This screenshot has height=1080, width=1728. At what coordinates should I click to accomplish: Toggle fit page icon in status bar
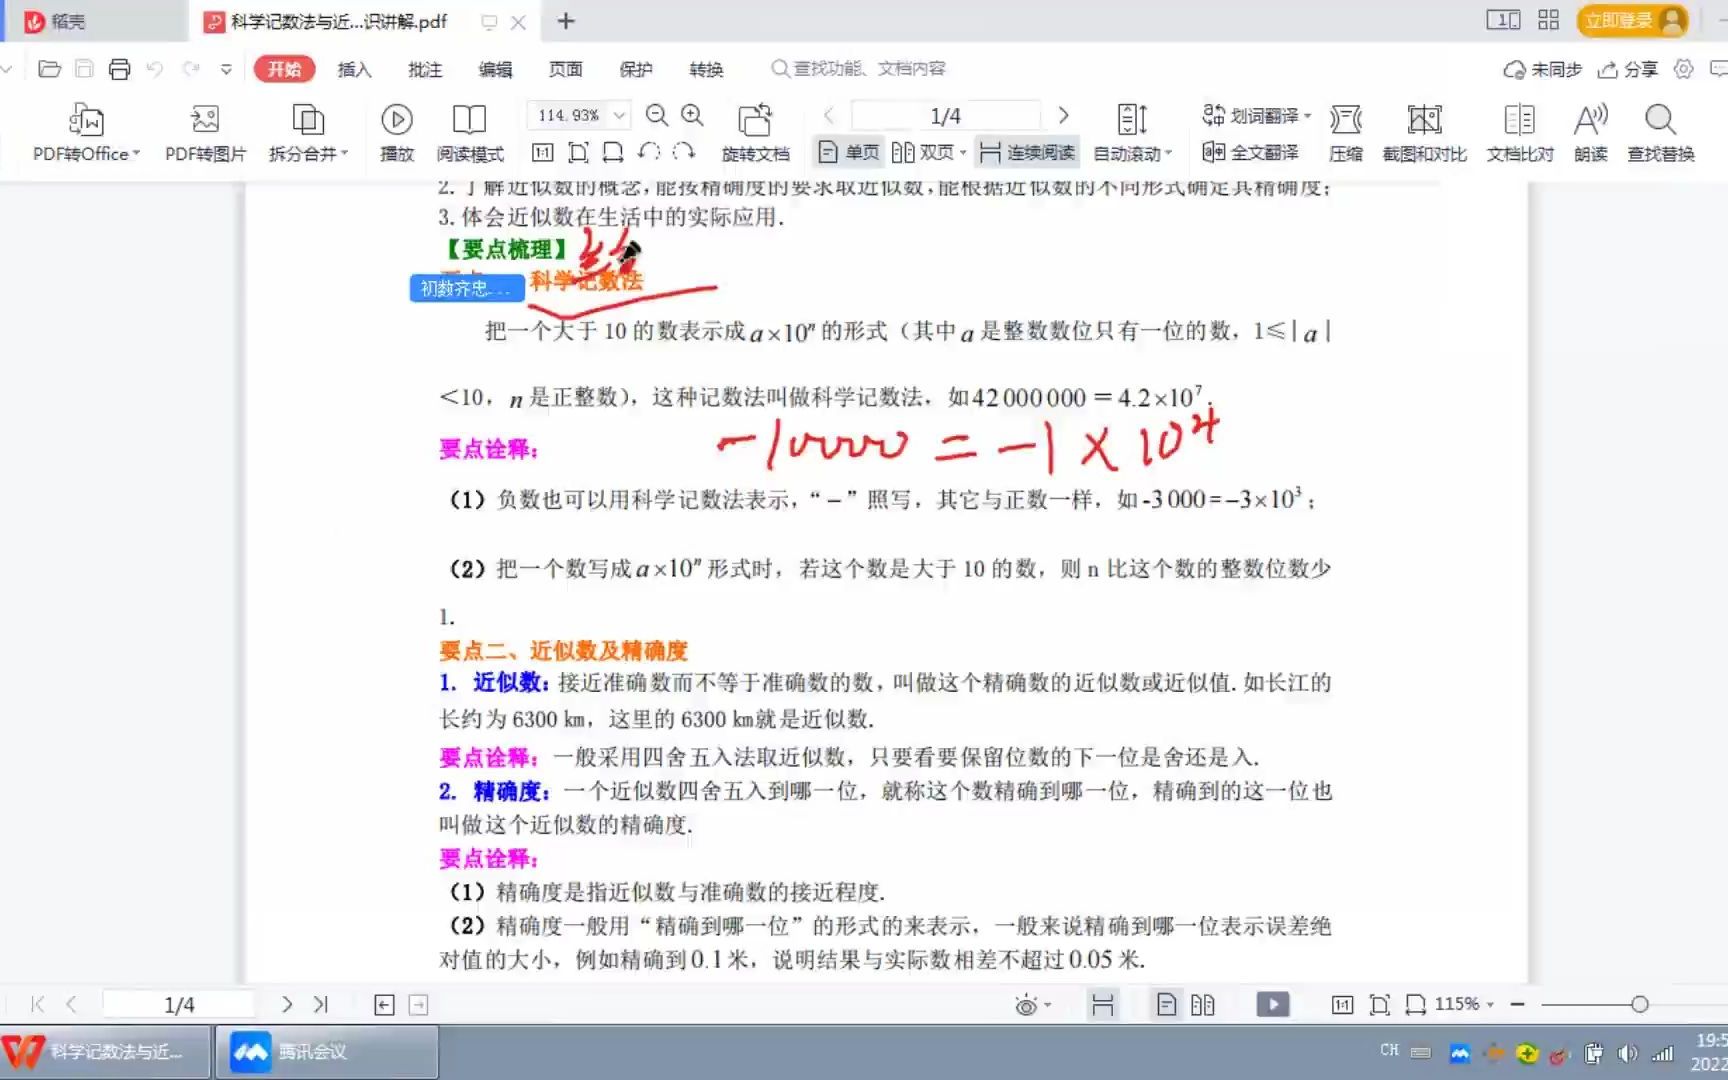[1380, 1004]
